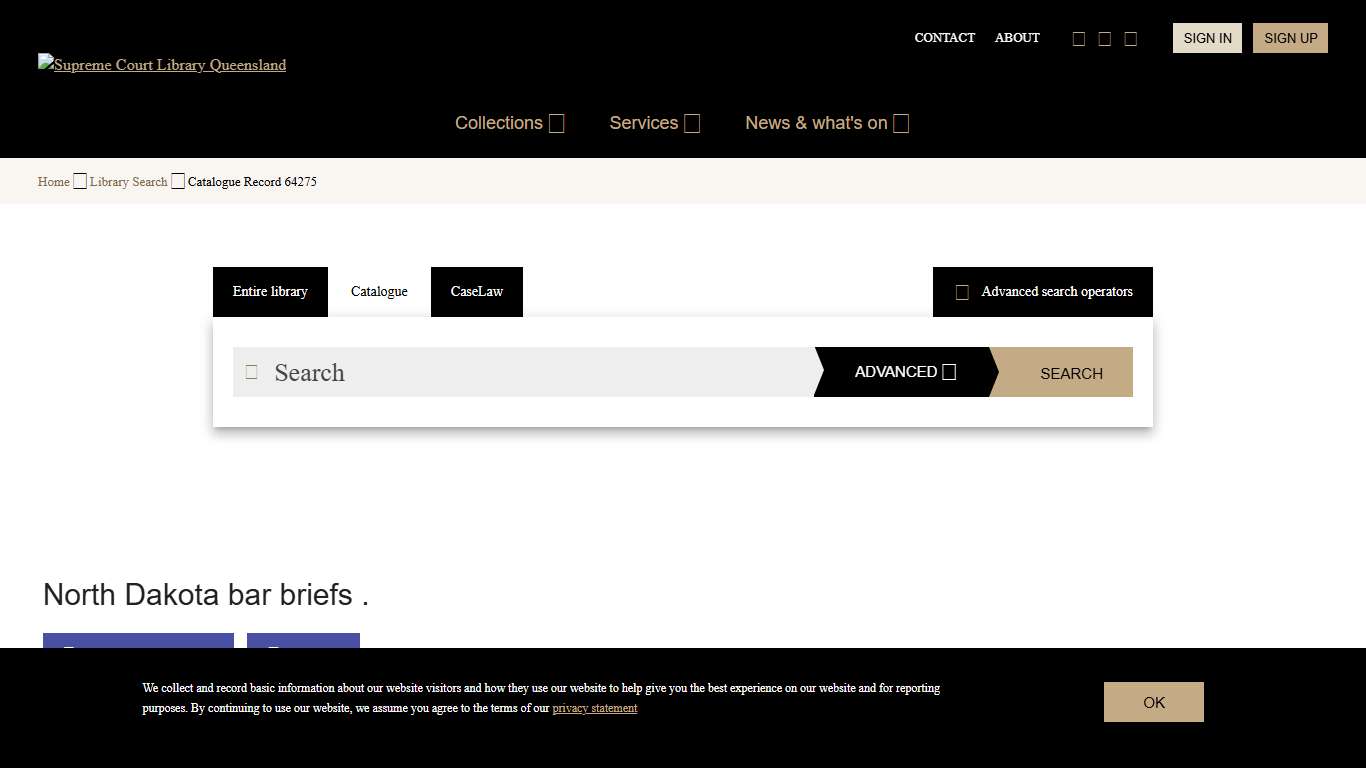Image resolution: width=1366 pixels, height=768 pixels.
Task: Click the Supreme Court Library Queensland logo
Action: pos(161,65)
